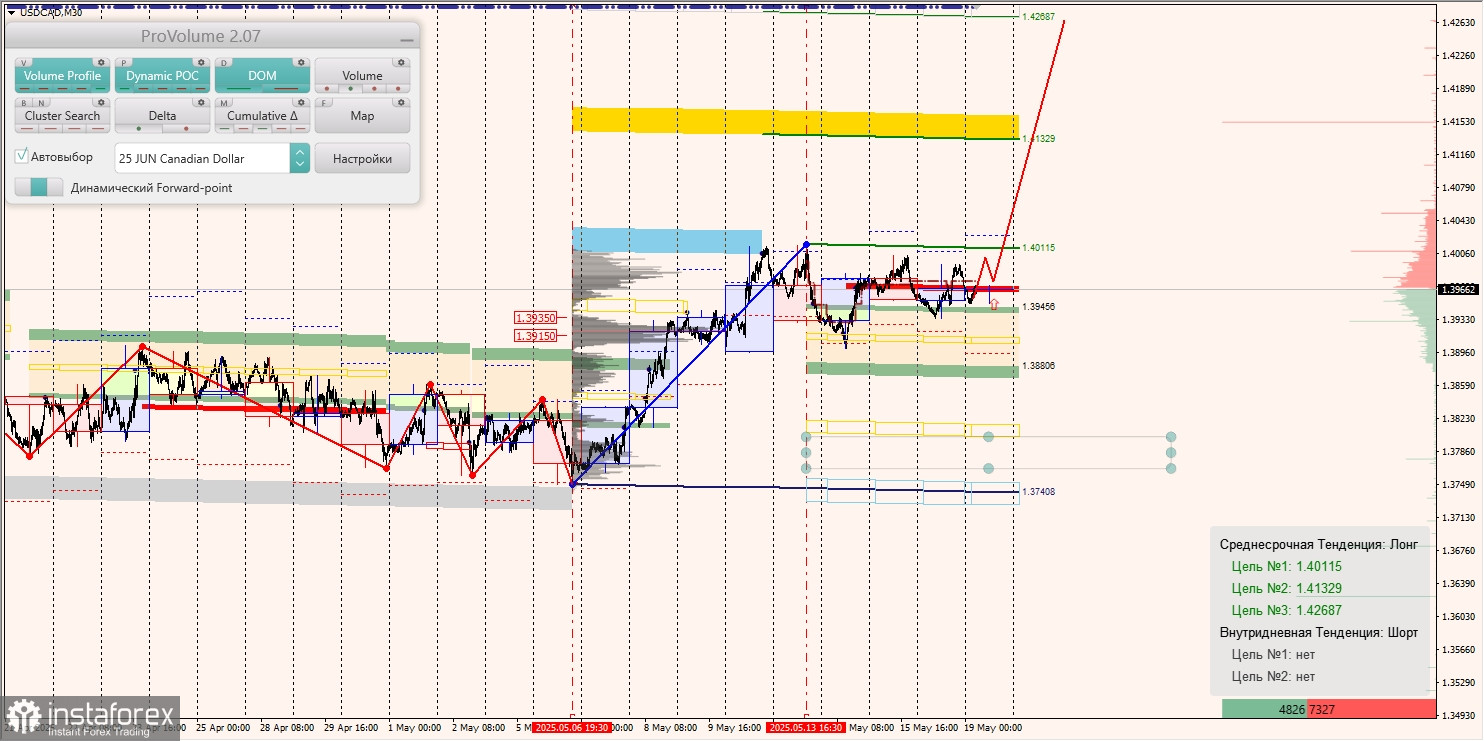The image size is (1484, 741).
Task: Click the yellow zone near 1.41329
Action: [x=795, y=121]
